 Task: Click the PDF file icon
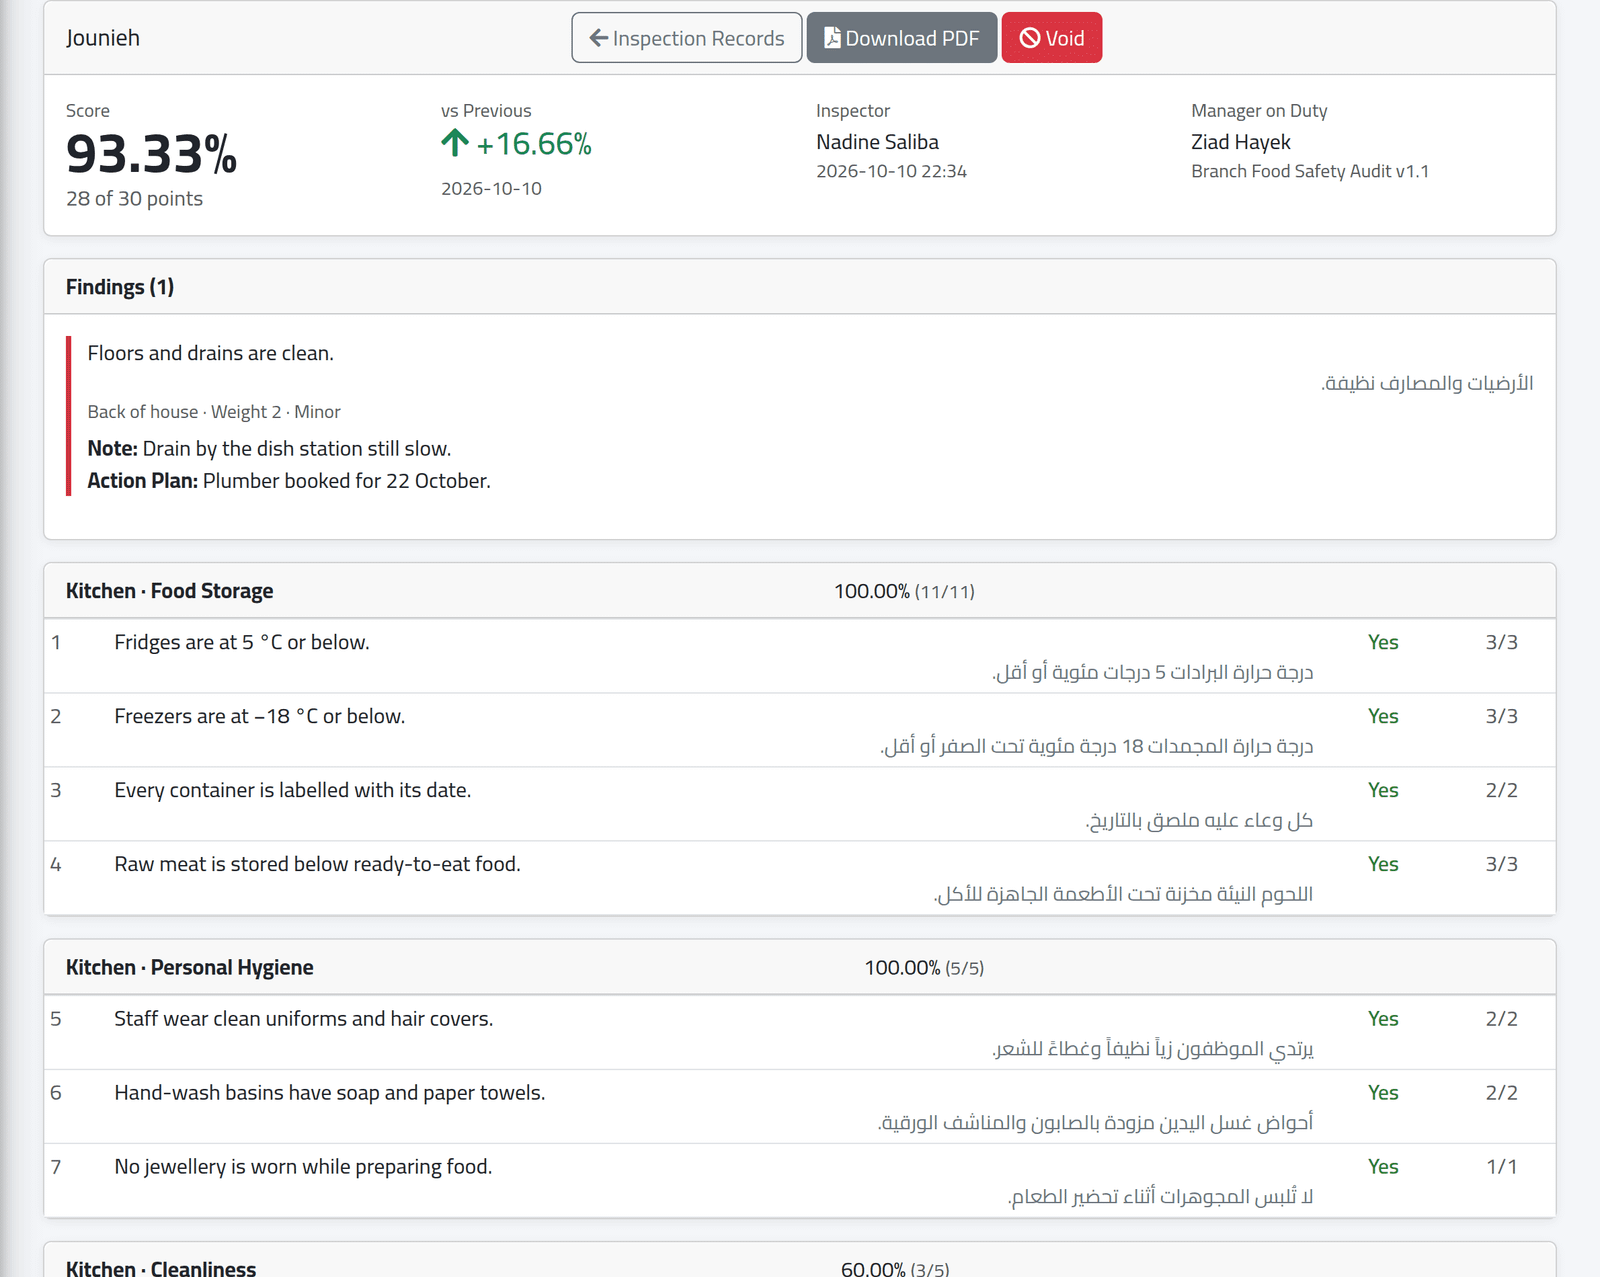pos(832,38)
